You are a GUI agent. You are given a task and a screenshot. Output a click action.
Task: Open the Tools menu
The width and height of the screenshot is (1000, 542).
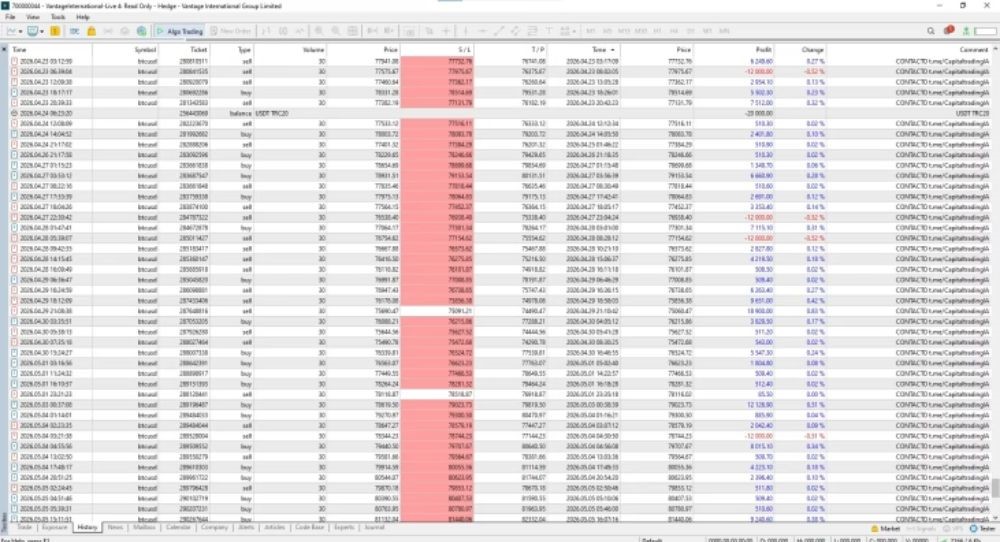click(x=58, y=17)
